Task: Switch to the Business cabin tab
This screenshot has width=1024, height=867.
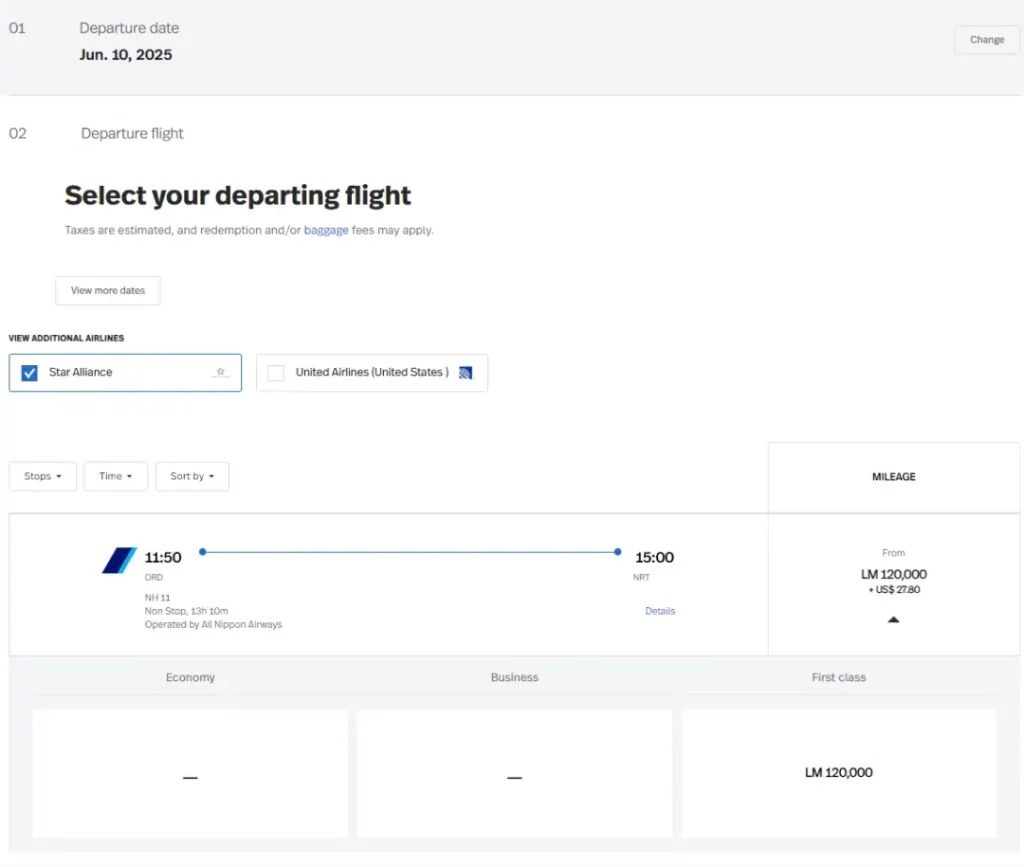Action: tap(514, 678)
